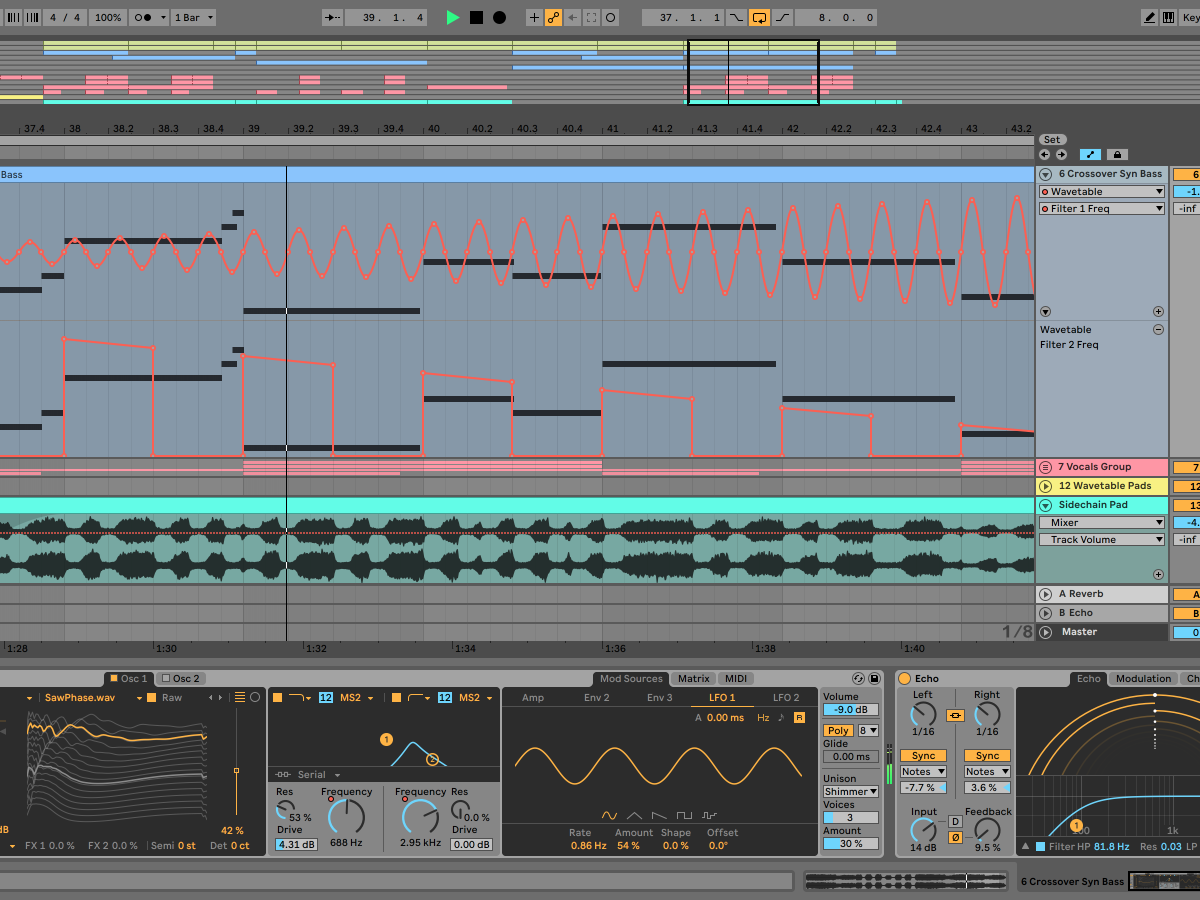Click the Set locator button
The height and width of the screenshot is (900, 1200).
pos(1052,139)
